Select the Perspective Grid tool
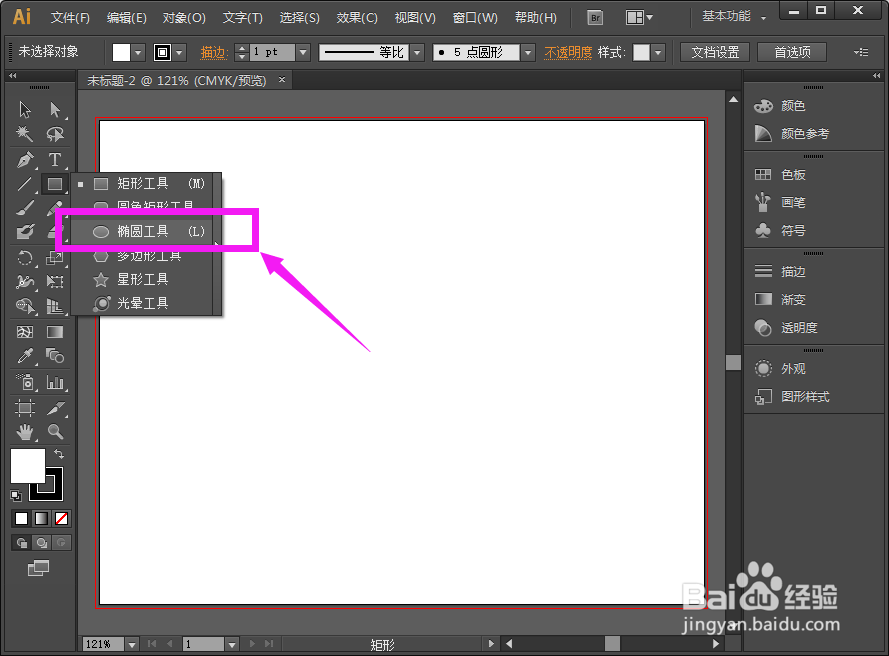Viewport: 889px width, 656px height. click(55, 306)
